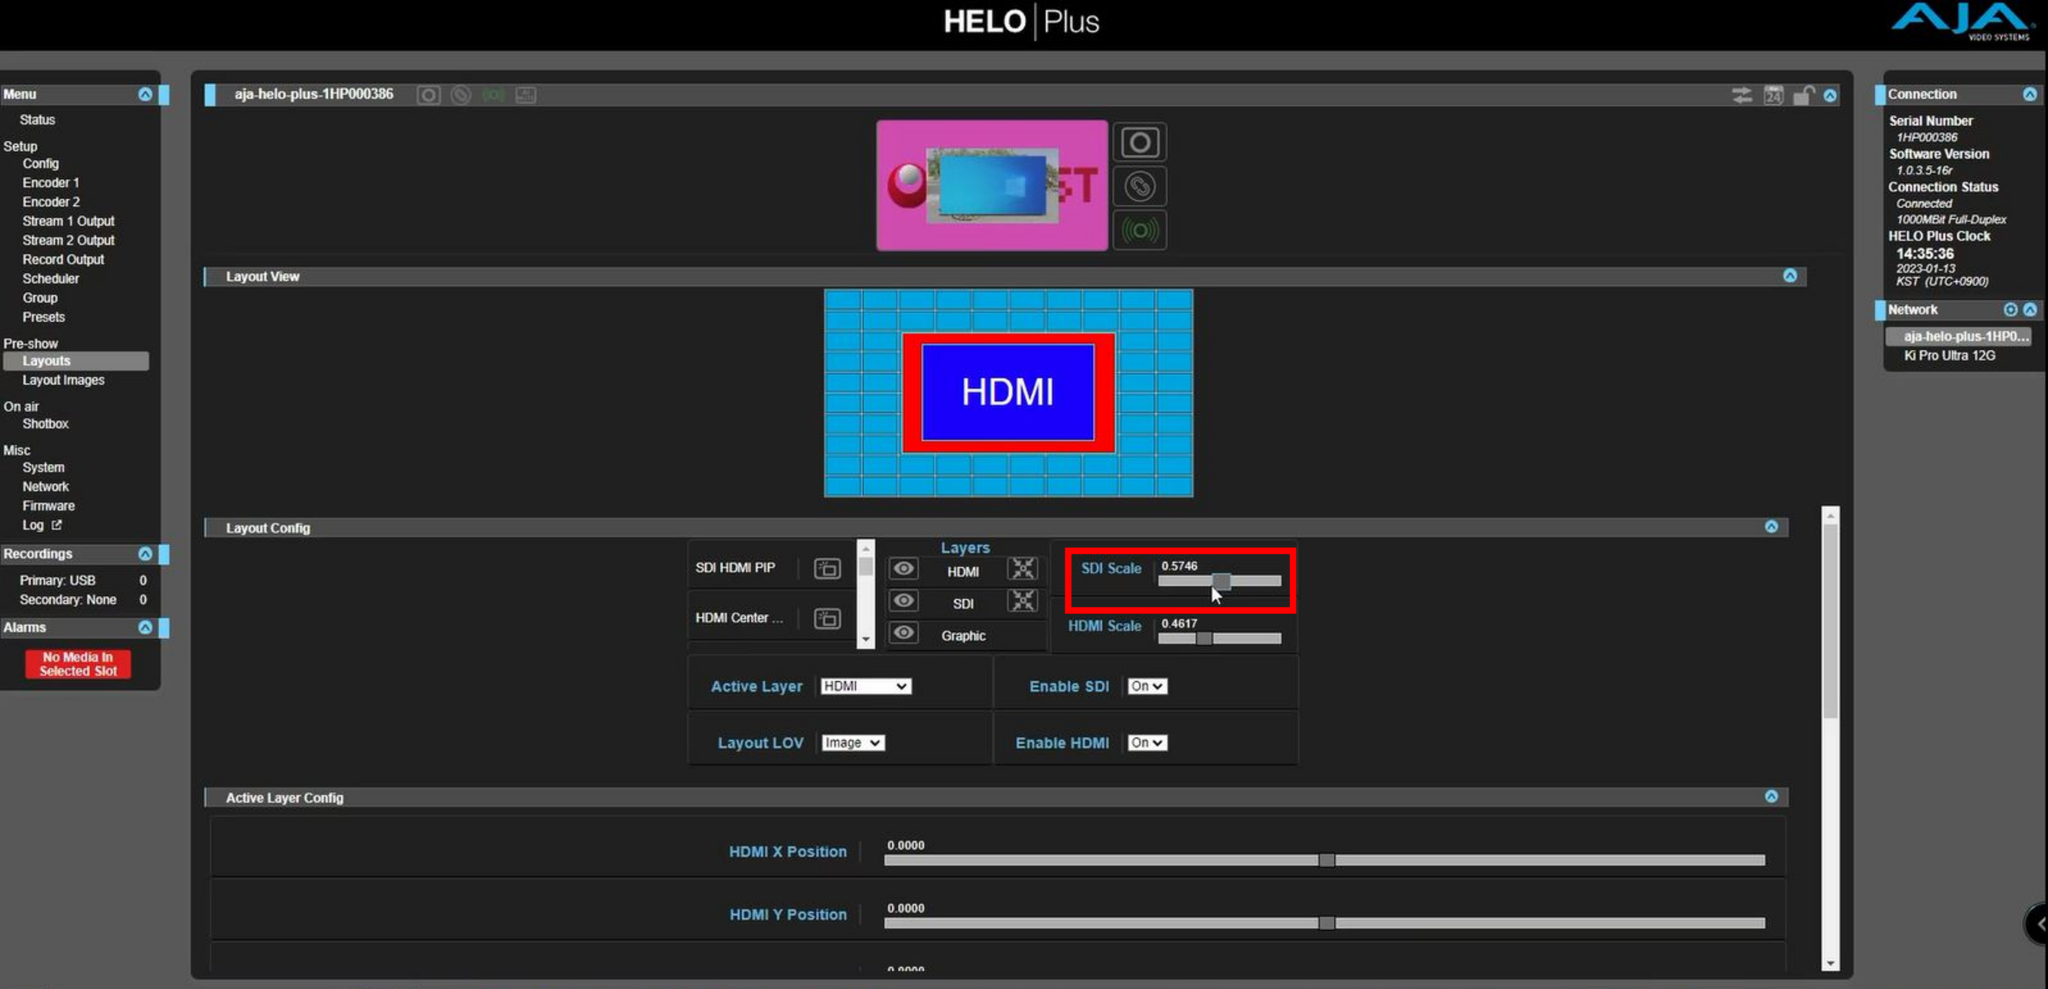2048x989 pixels.
Task: Recall the SDI HDMI PIP layout
Action: pyautogui.click(x=827, y=569)
